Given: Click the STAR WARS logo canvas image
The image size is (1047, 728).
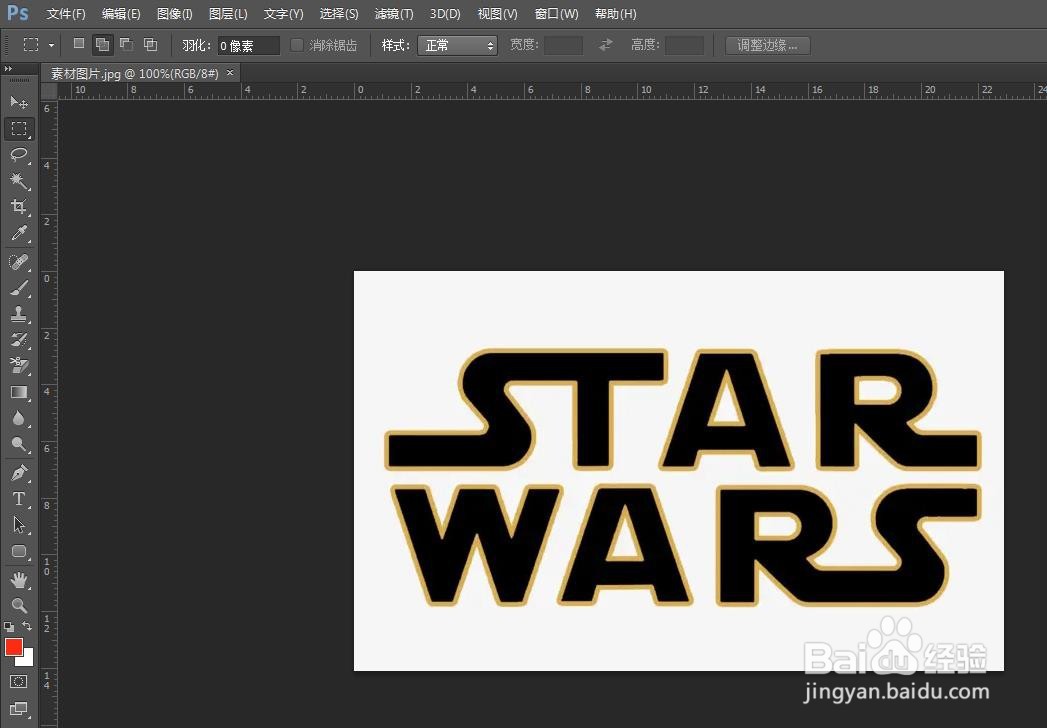Looking at the screenshot, I should pyautogui.click(x=678, y=470).
